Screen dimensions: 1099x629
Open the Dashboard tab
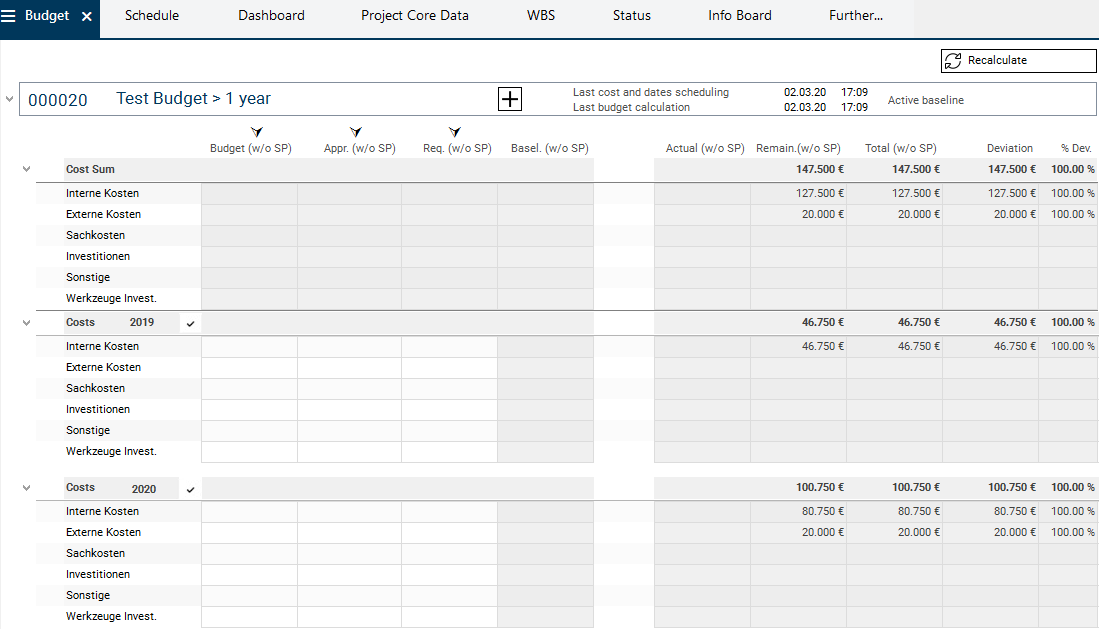pyautogui.click(x=271, y=16)
